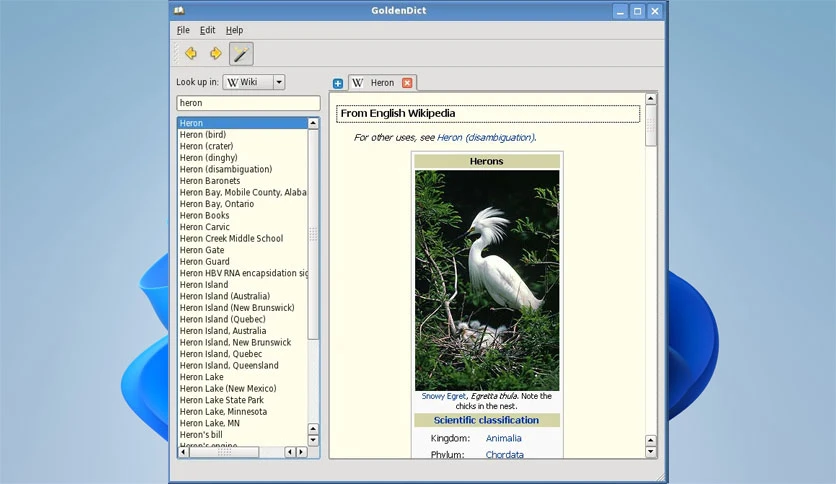836x484 pixels.
Task: Click Wikipedia W icon on Heron tab
Action: click(358, 83)
